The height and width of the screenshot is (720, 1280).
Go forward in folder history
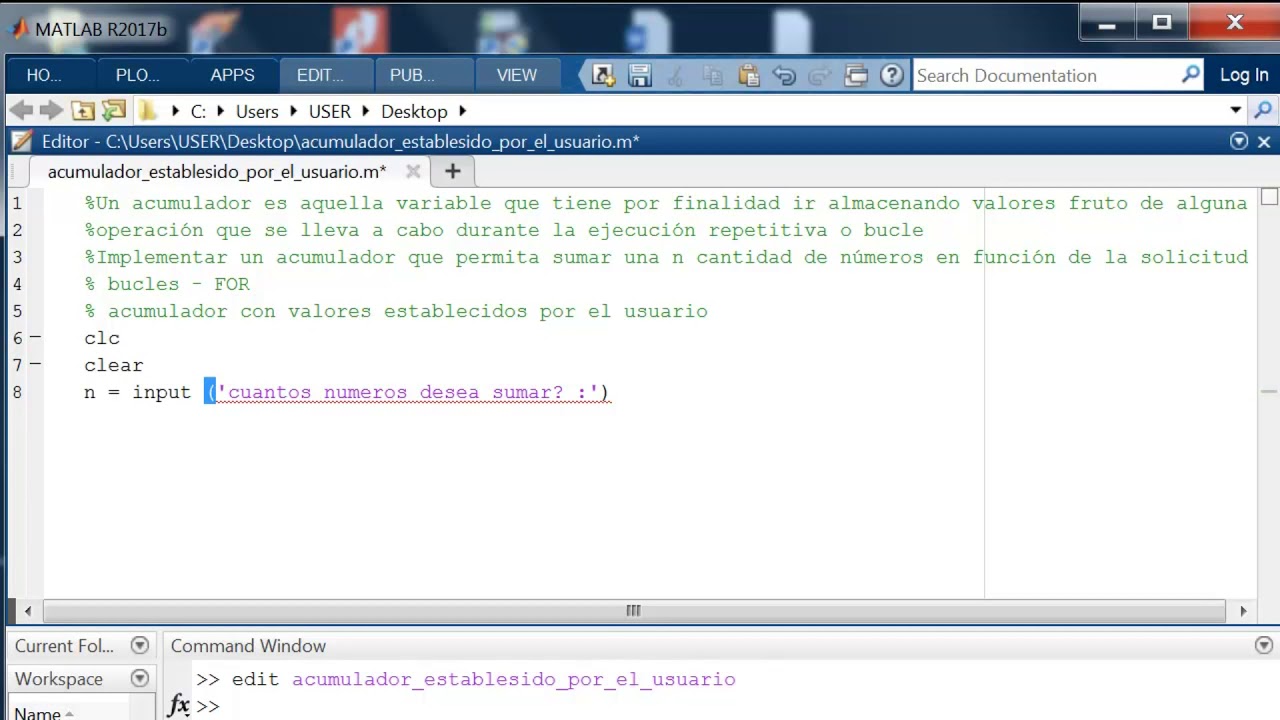pos(51,111)
